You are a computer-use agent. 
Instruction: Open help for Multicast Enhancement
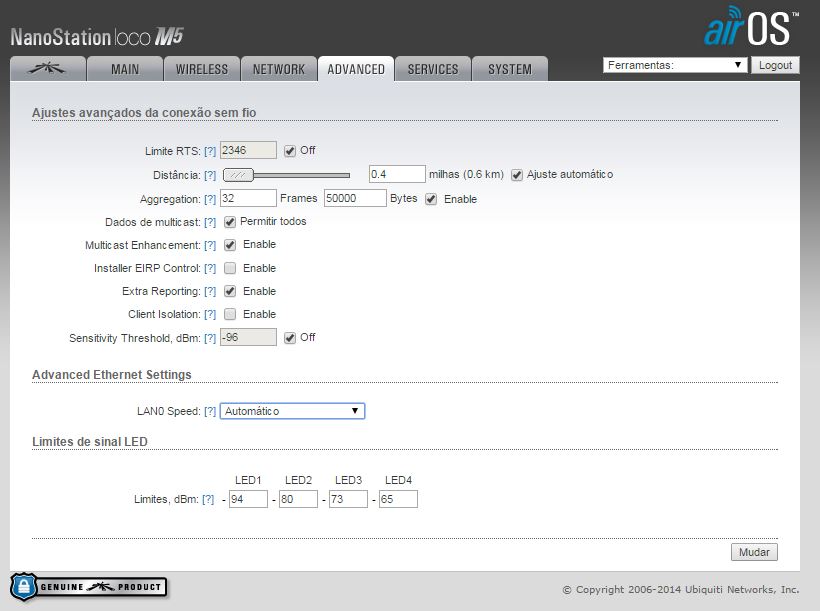tap(210, 245)
